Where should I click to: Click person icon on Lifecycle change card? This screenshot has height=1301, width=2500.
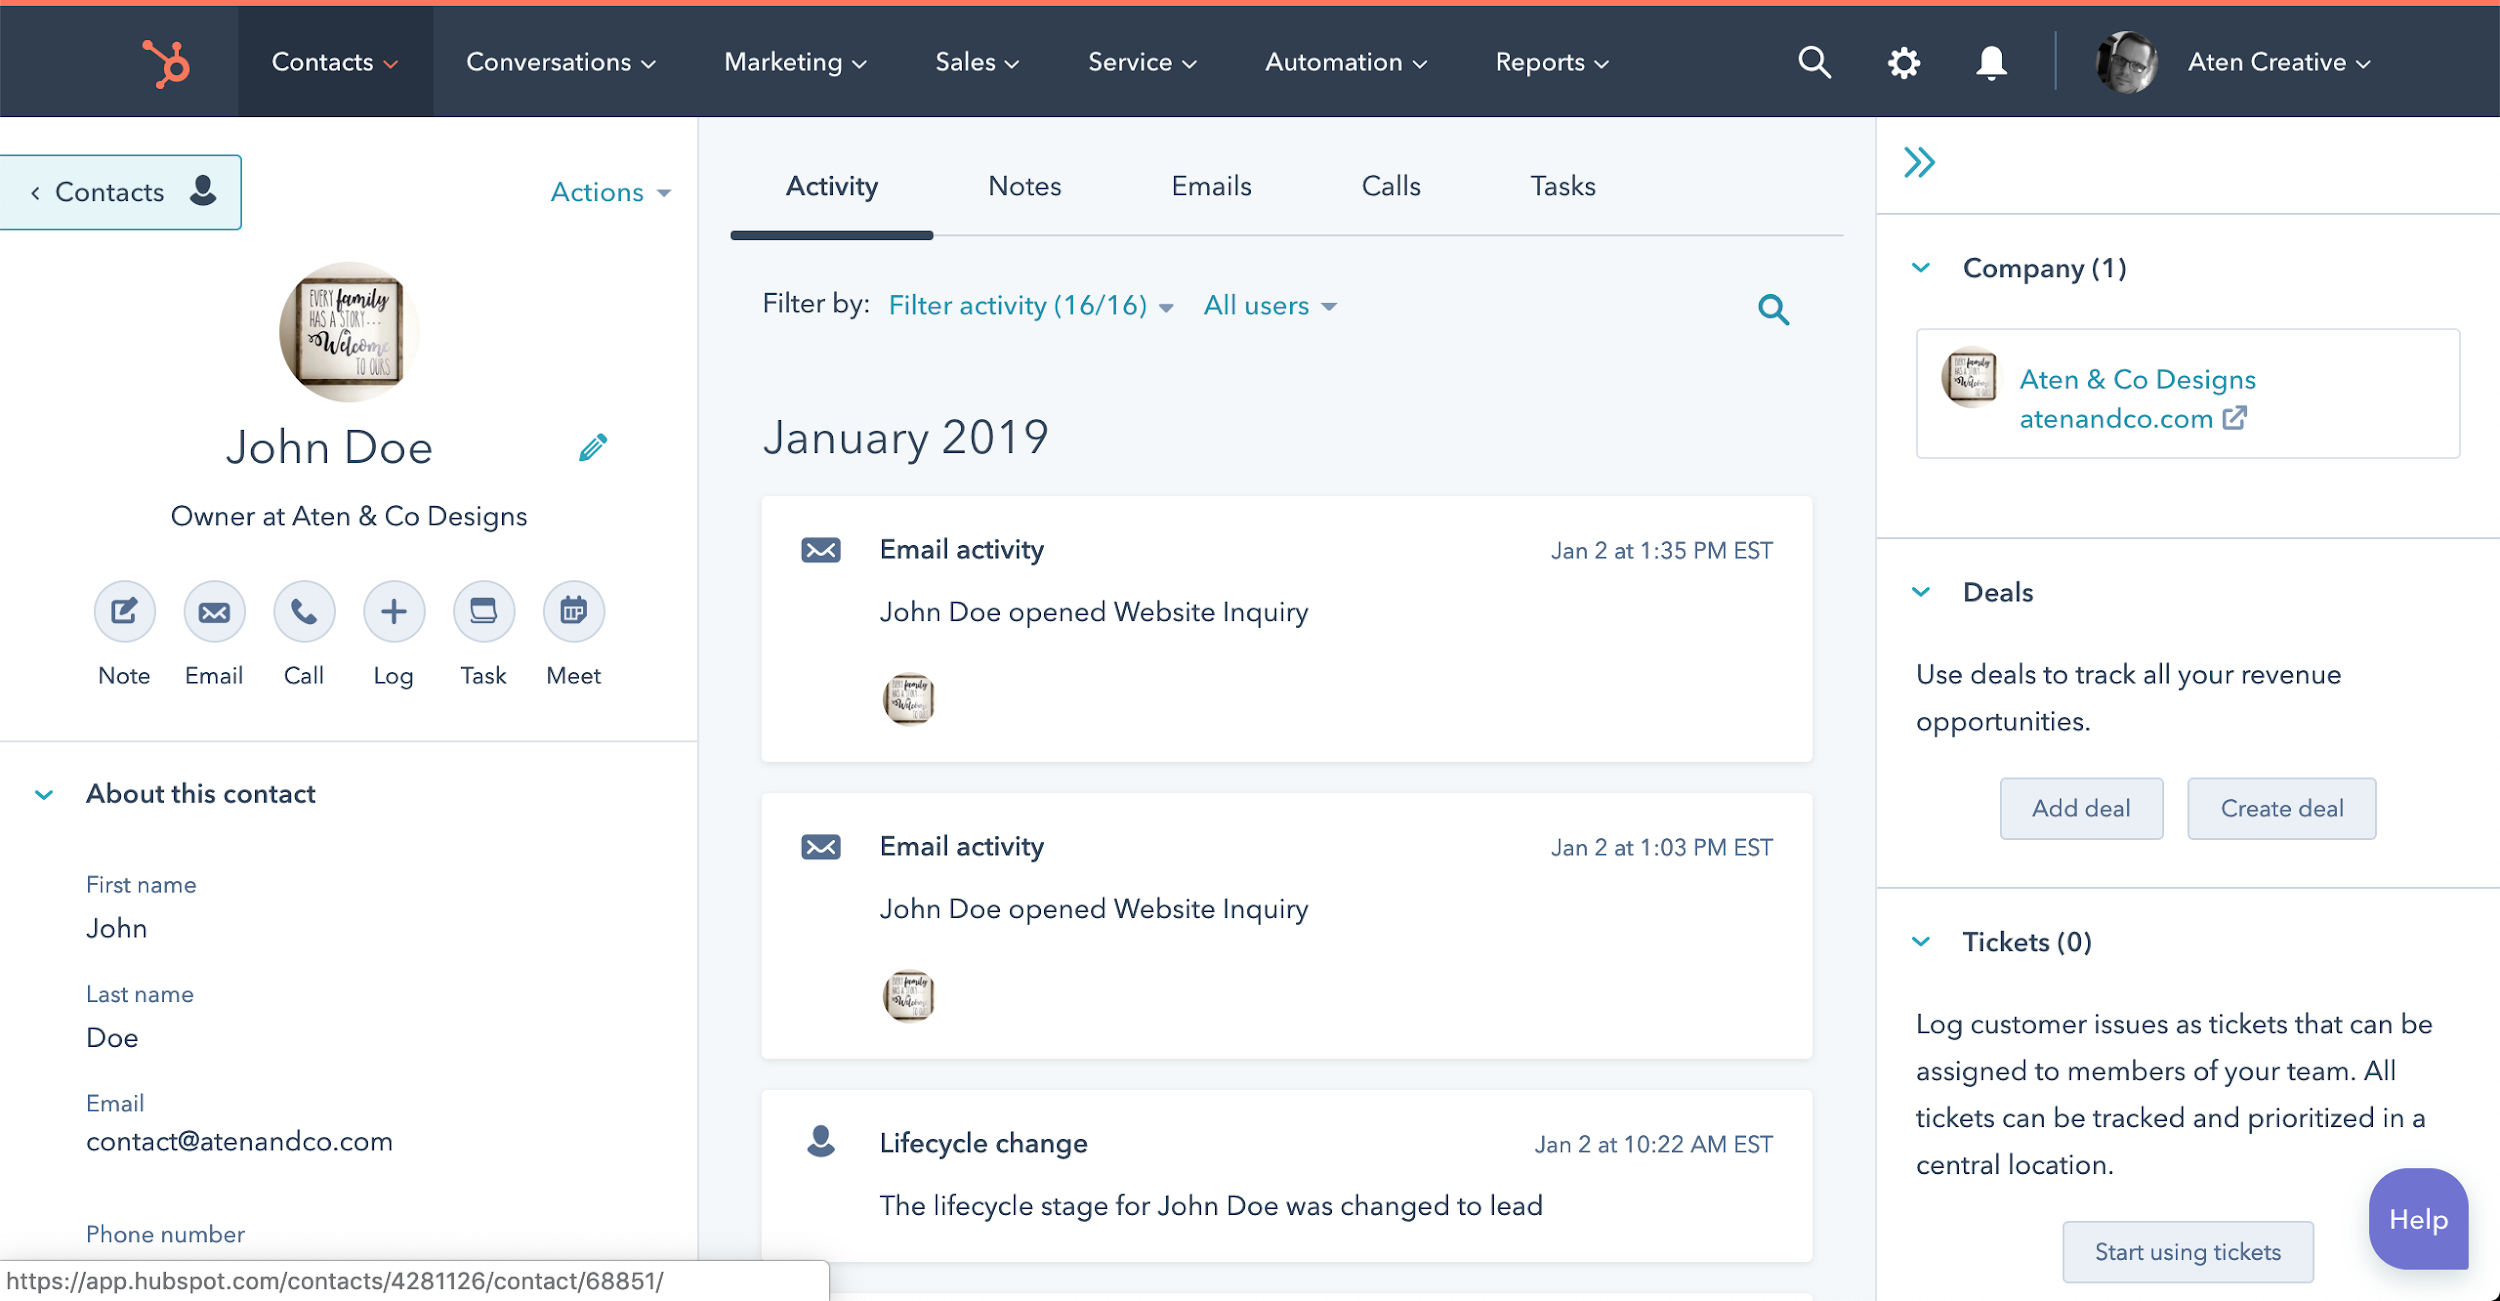821,1141
